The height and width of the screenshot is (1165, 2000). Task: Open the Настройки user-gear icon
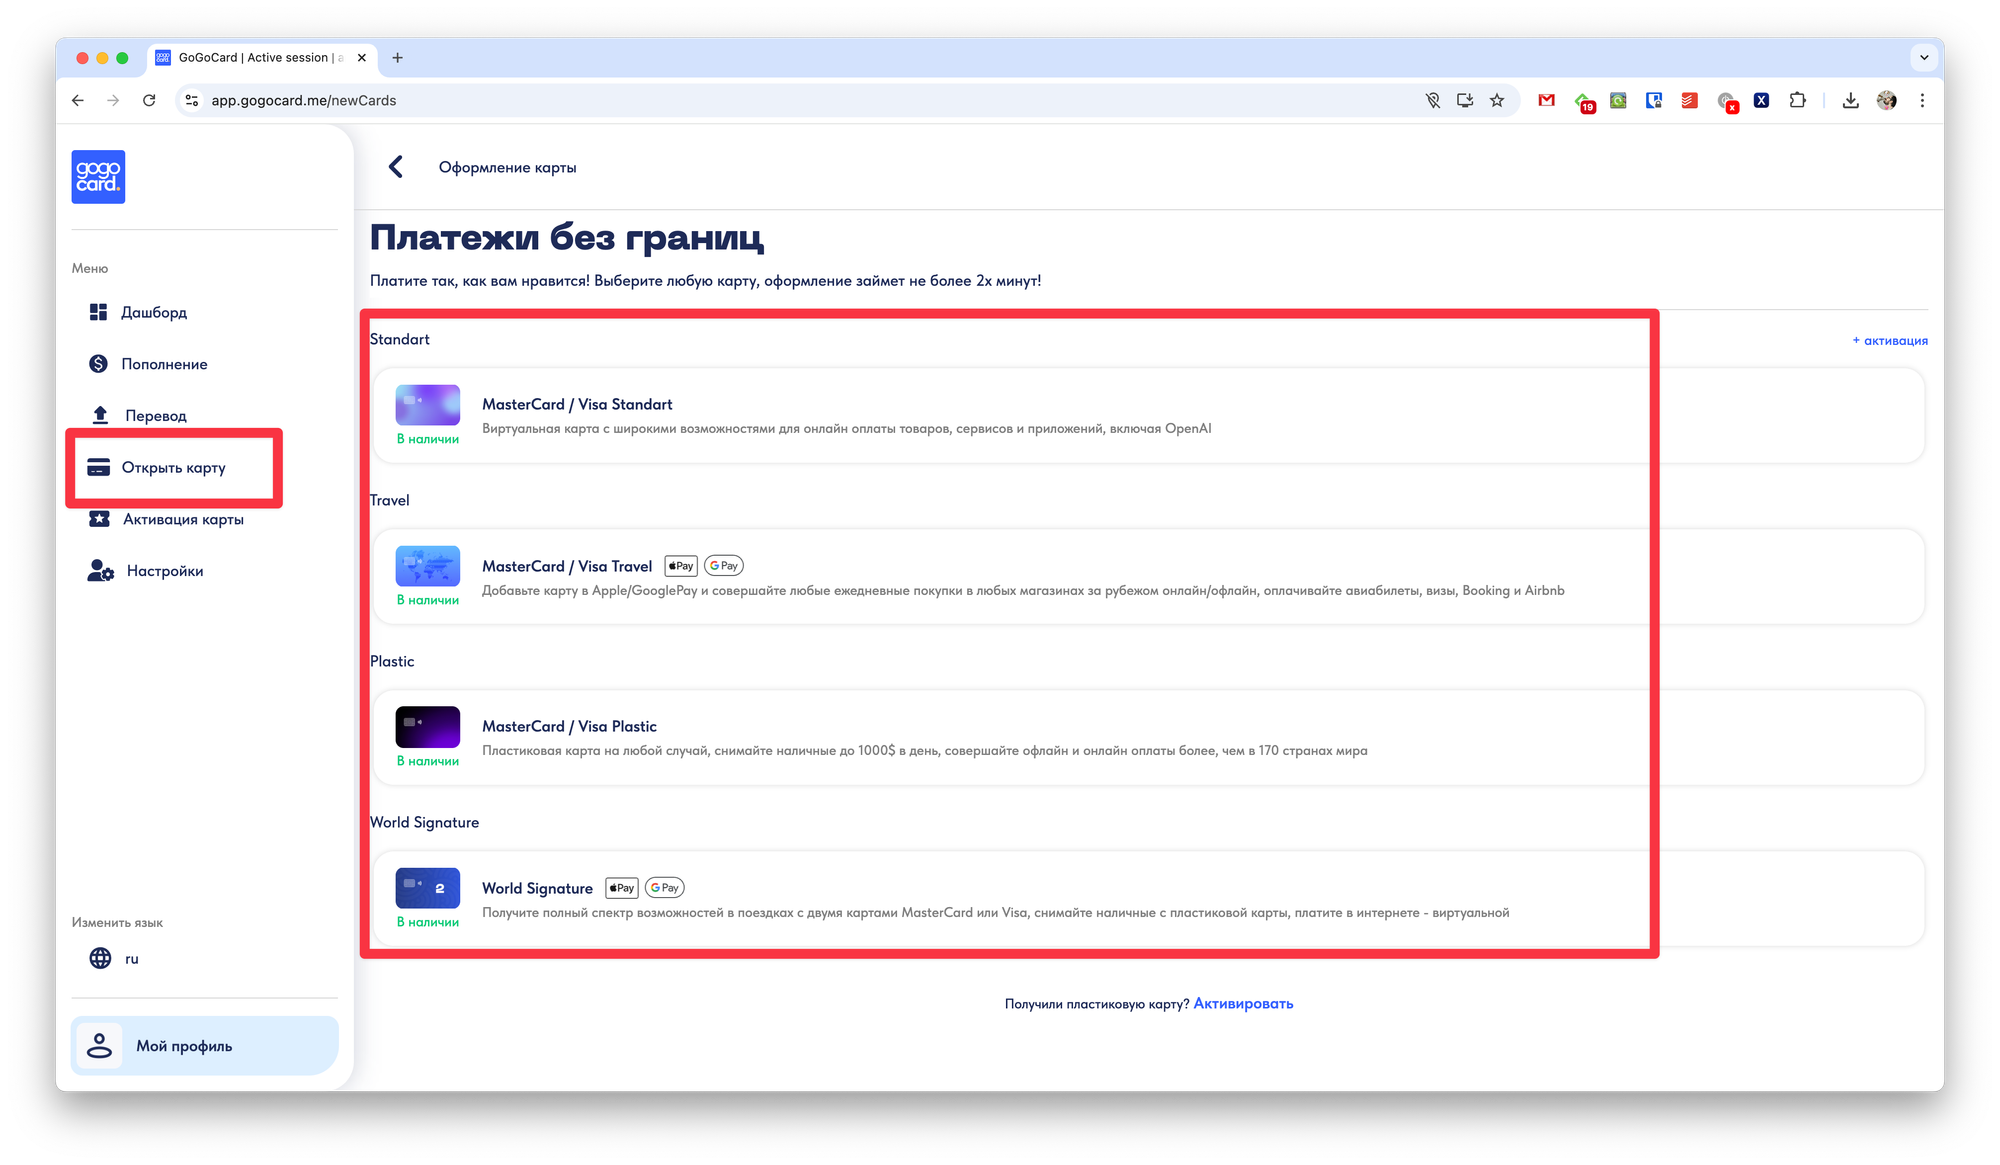(x=100, y=571)
